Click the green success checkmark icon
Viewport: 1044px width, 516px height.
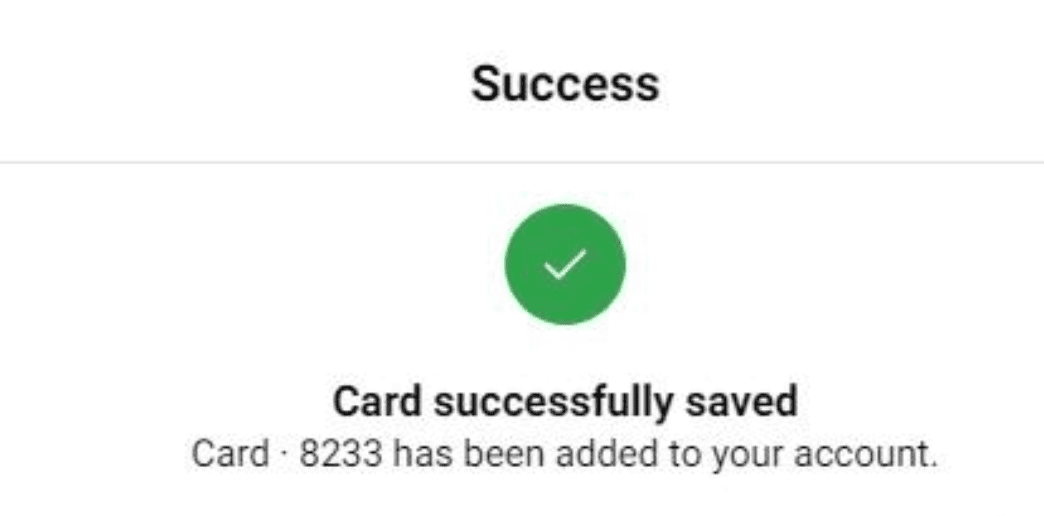pyautogui.click(x=565, y=264)
